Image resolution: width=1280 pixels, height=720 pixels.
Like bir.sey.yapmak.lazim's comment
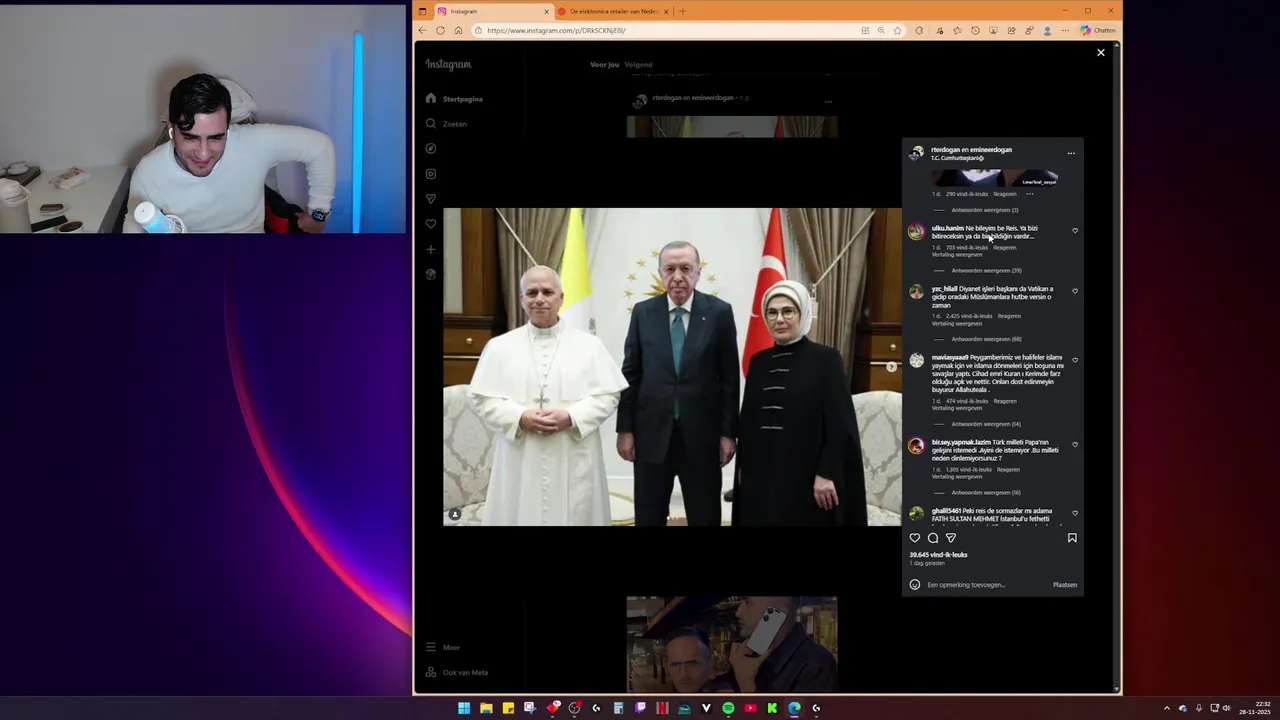tap(1075, 445)
